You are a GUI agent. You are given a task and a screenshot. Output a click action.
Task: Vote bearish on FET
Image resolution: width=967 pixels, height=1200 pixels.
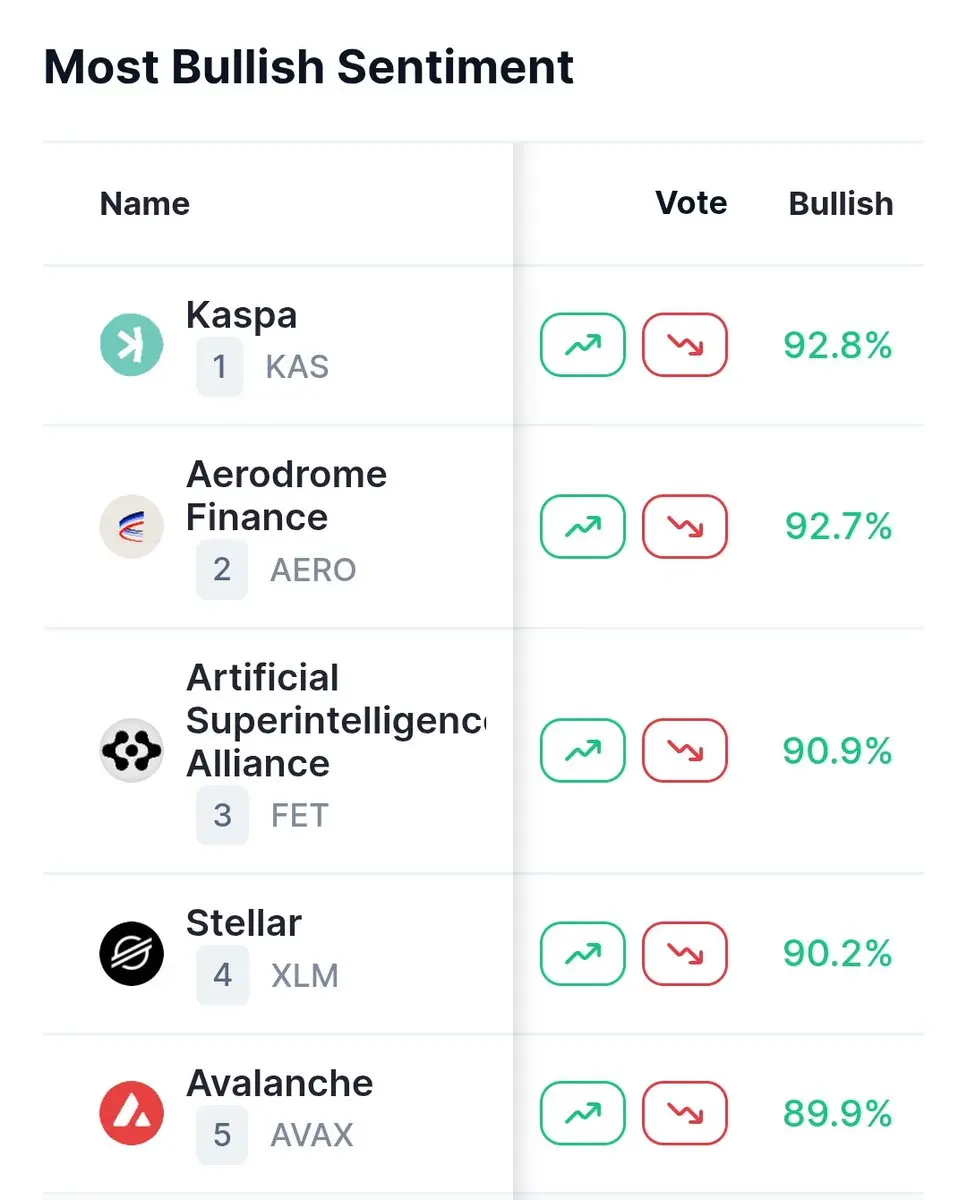tap(685, 750)
